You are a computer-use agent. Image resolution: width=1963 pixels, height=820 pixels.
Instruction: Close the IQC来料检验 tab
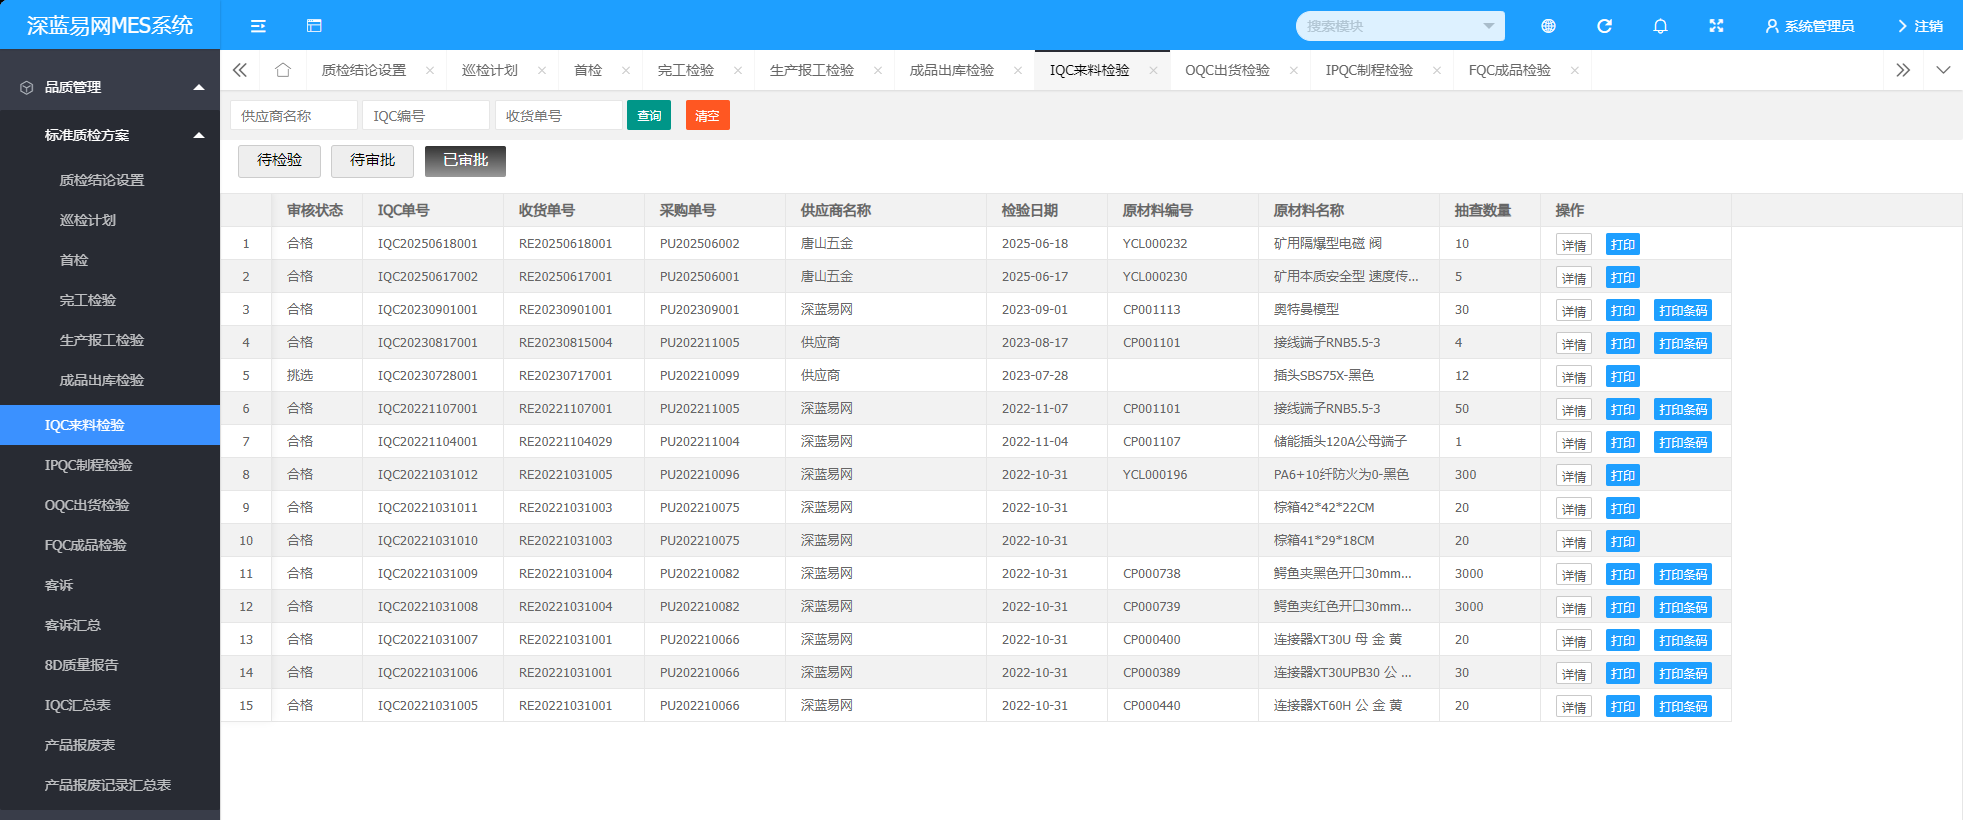tap(1153, 70)
